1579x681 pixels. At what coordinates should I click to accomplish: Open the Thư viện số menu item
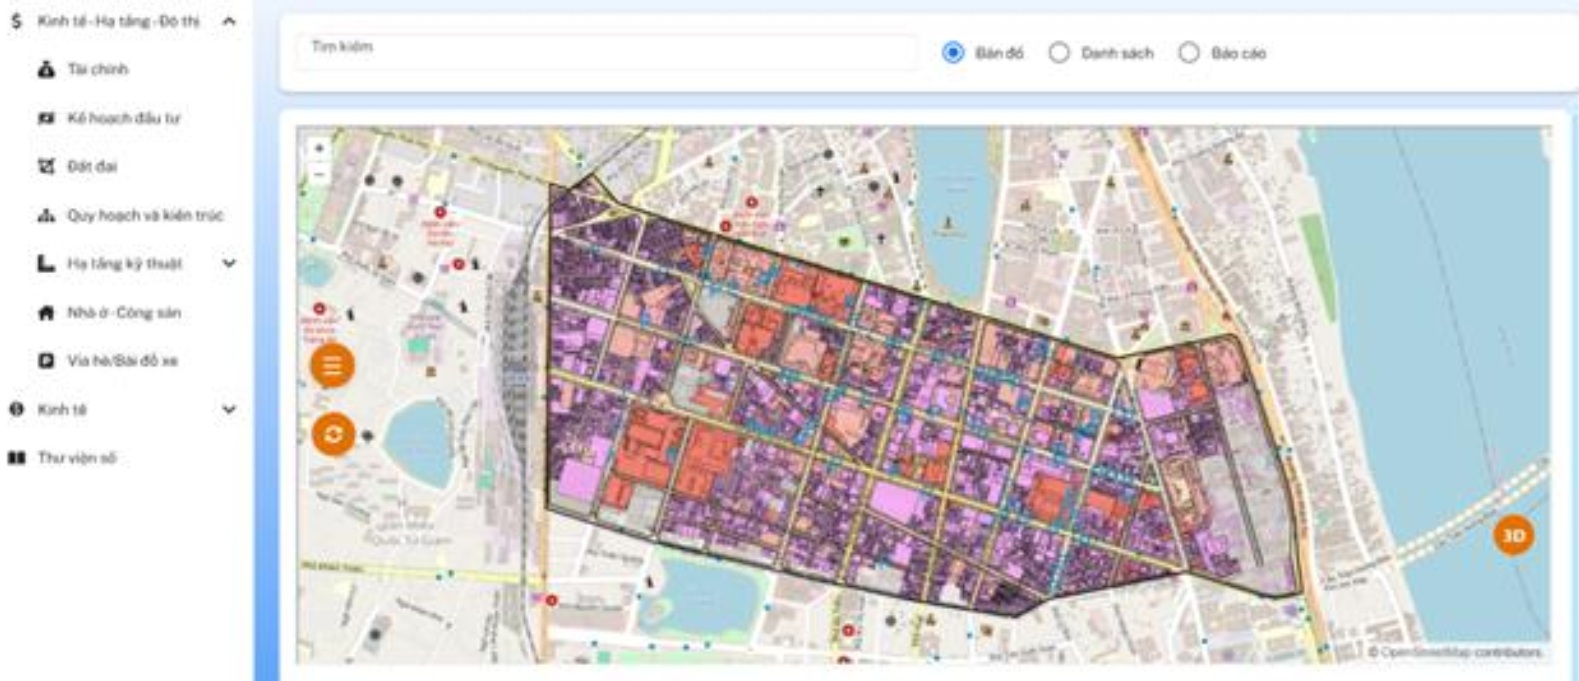(x=76, y=458)
